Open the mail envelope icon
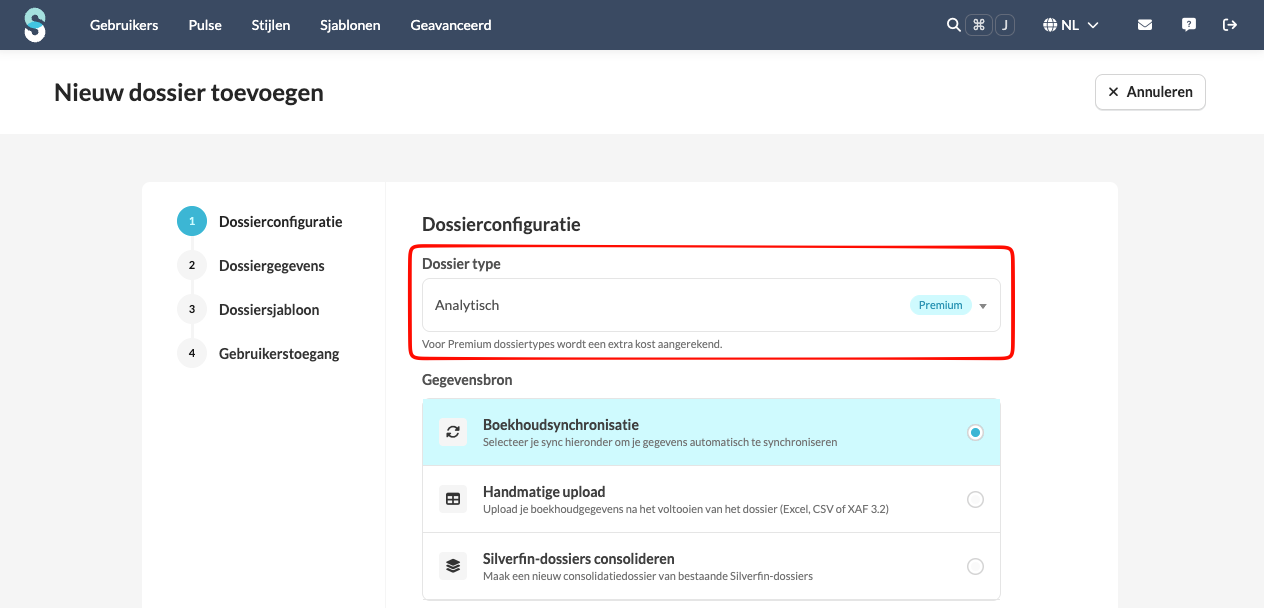The width and height of the screenshot is (1264, 608). click(x=1145, y=25)
